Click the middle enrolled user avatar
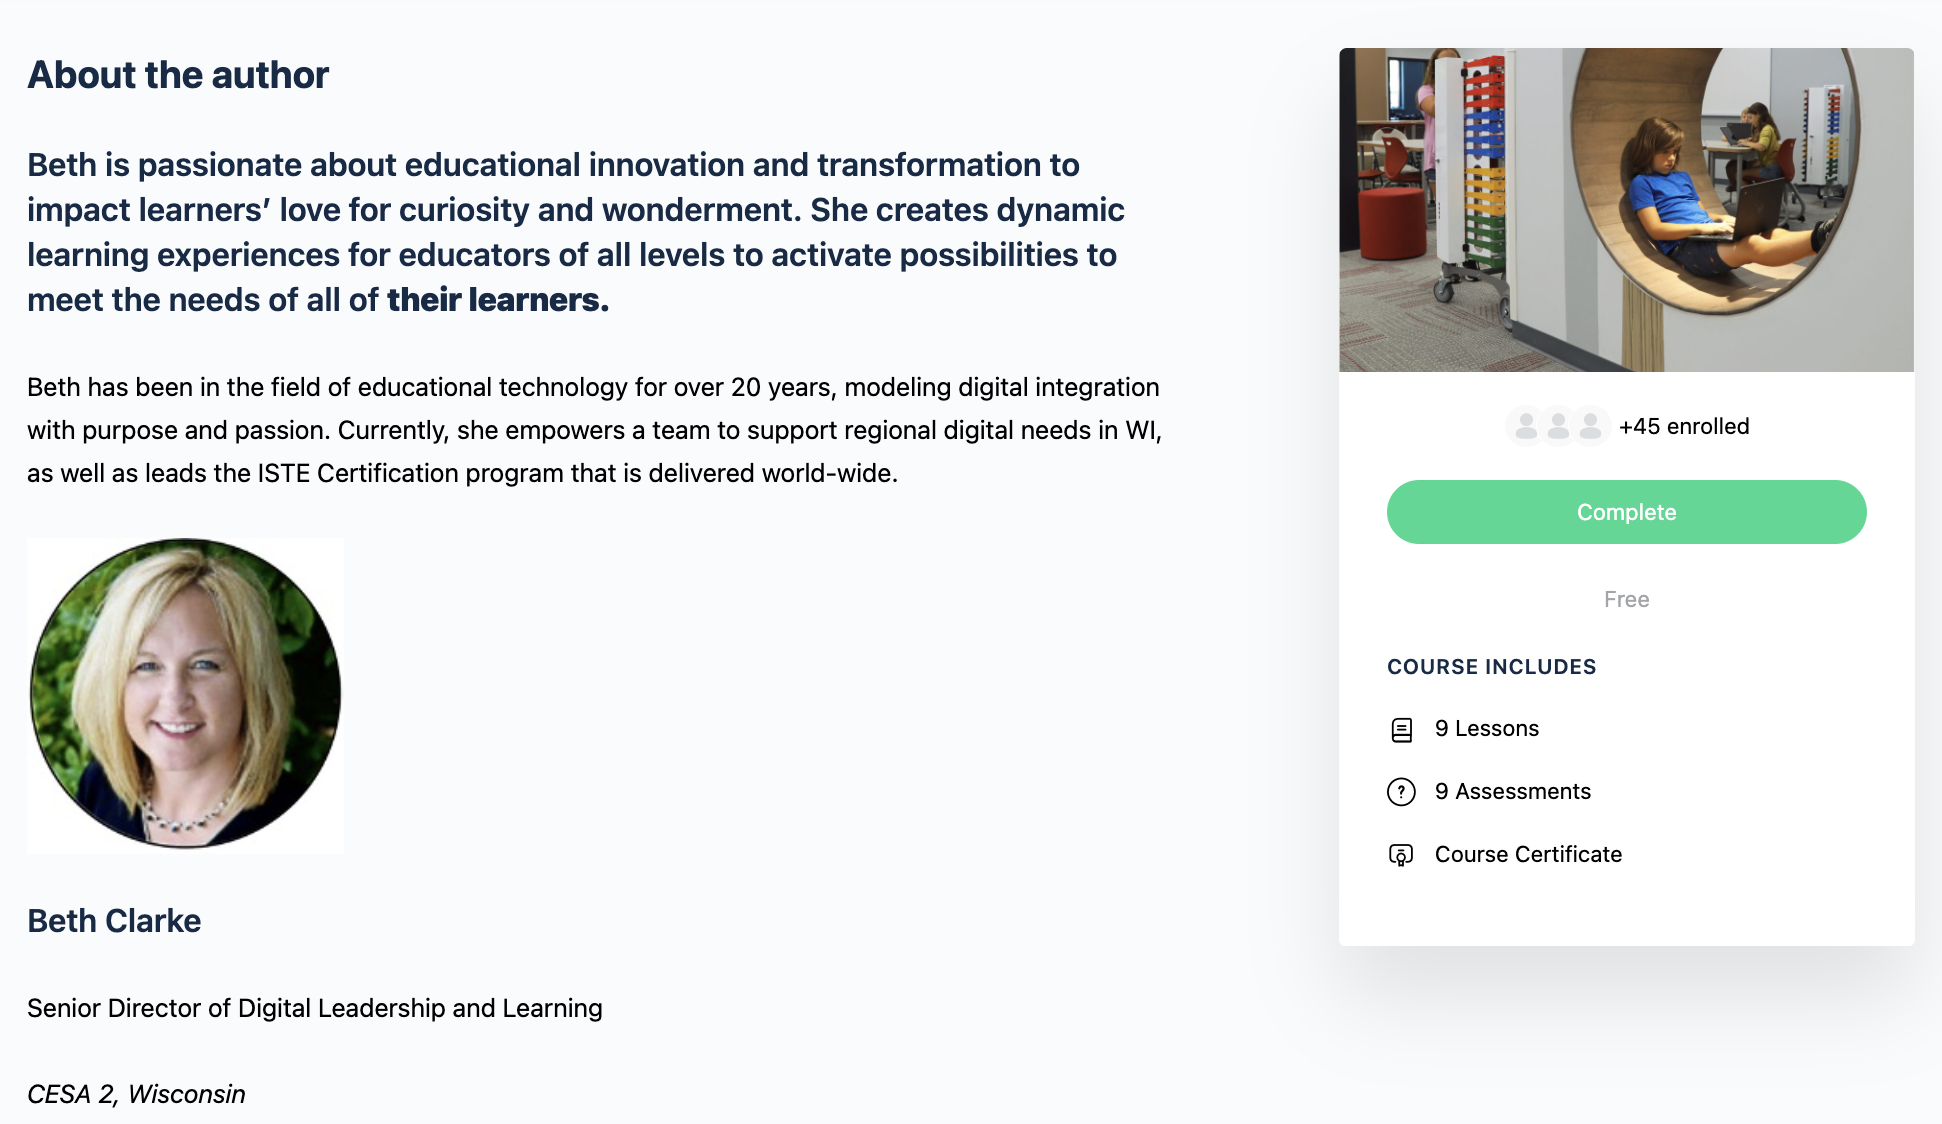This screenshot has width=1942, height=1124. 1558,426
